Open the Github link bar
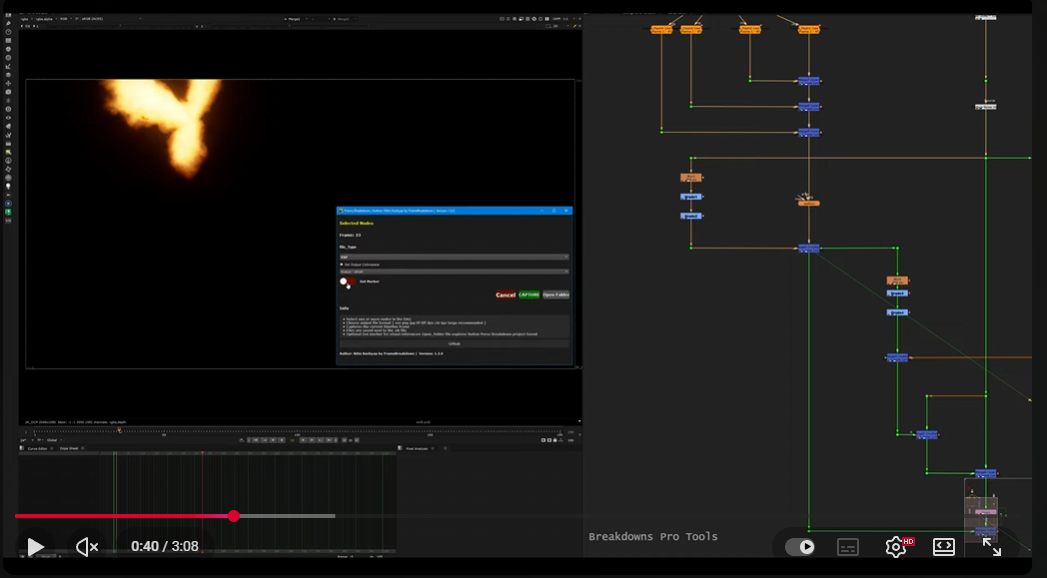The width and height of the screenshot is (1047, 578). coord(454,343)
